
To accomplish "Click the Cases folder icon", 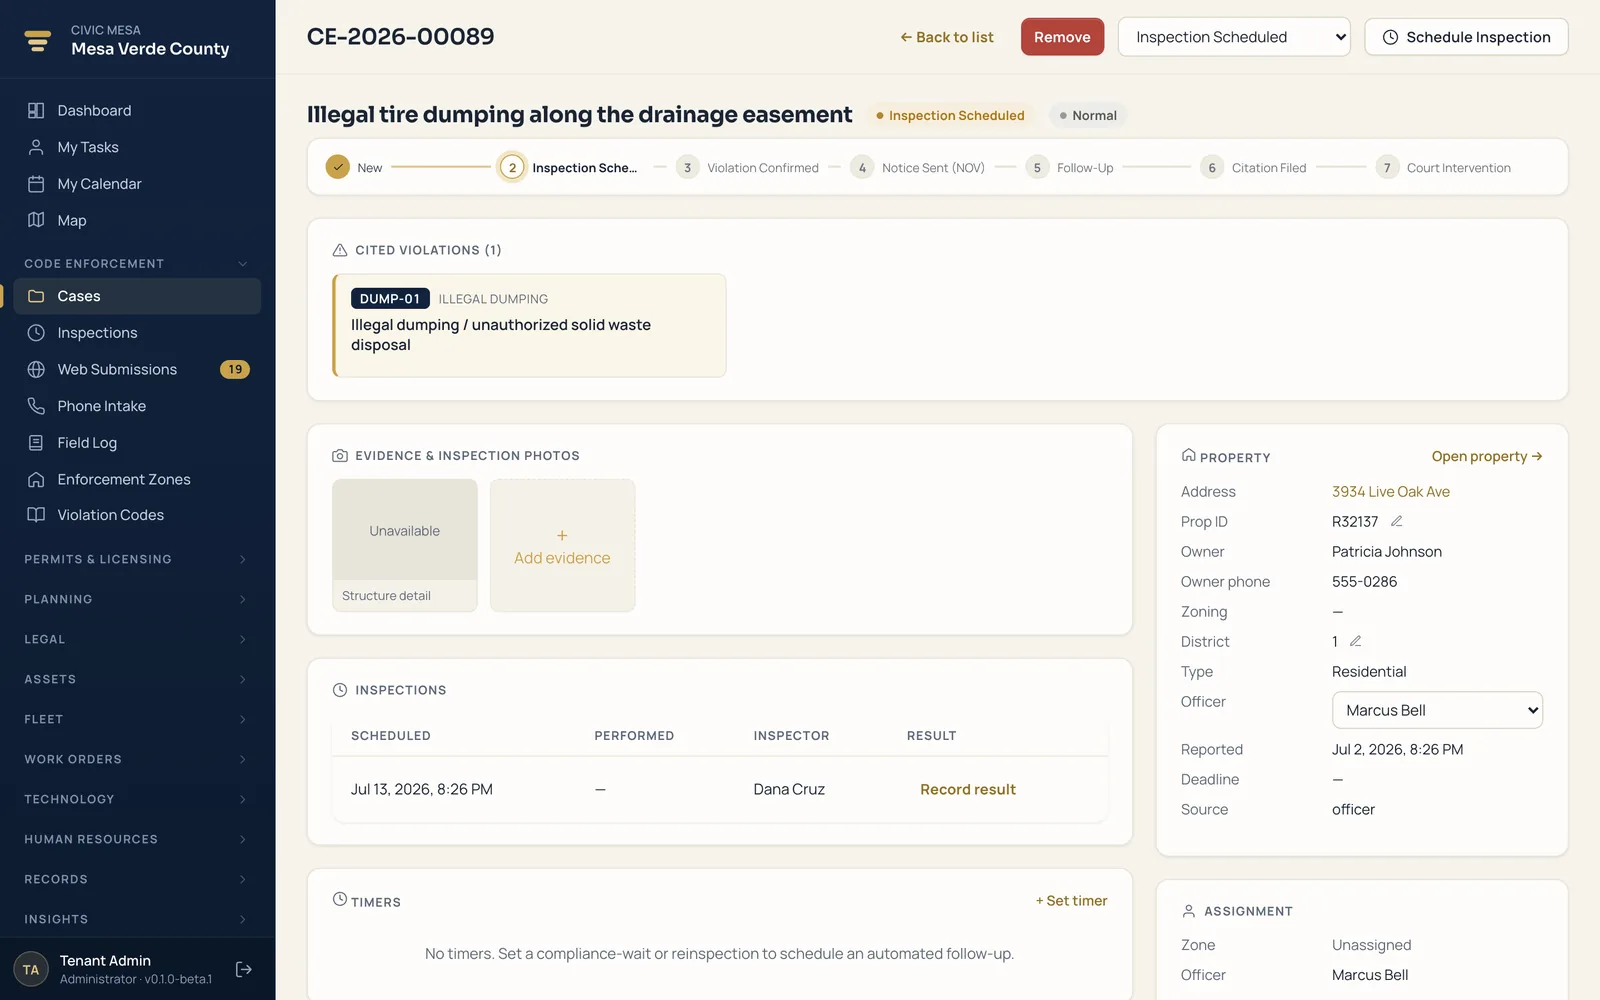I will (x=36, y=296).
